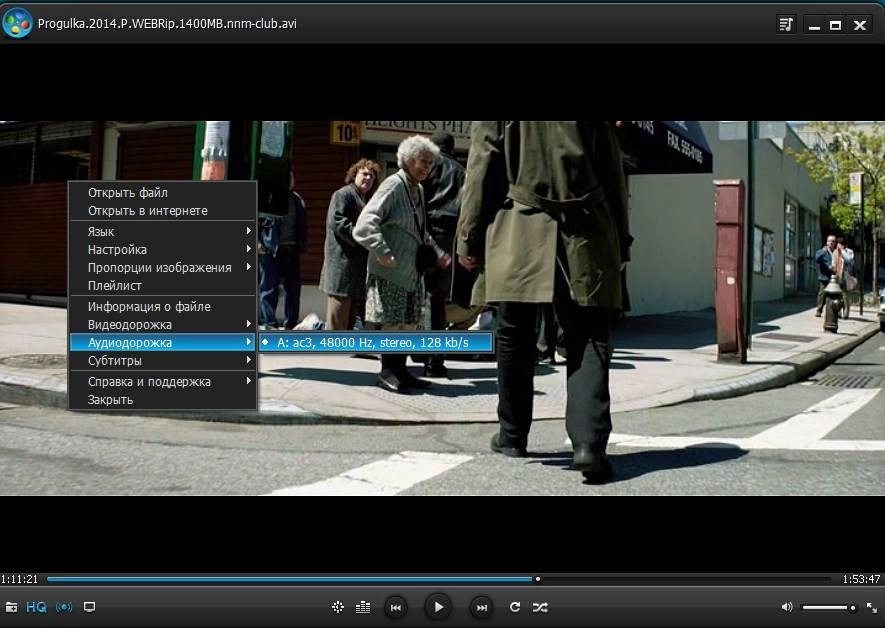
Task: Click the player logo icon in title bar
Action: point(17,23)
